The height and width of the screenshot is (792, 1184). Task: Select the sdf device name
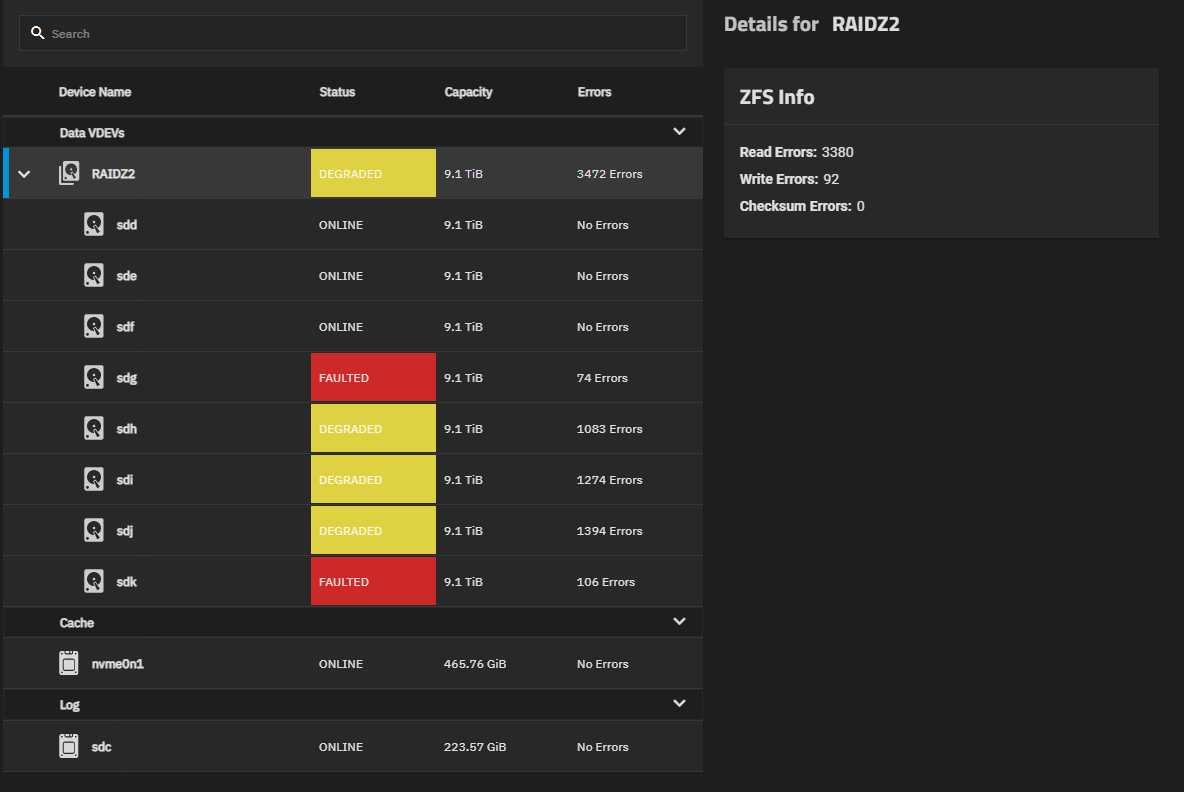(125, 327)
